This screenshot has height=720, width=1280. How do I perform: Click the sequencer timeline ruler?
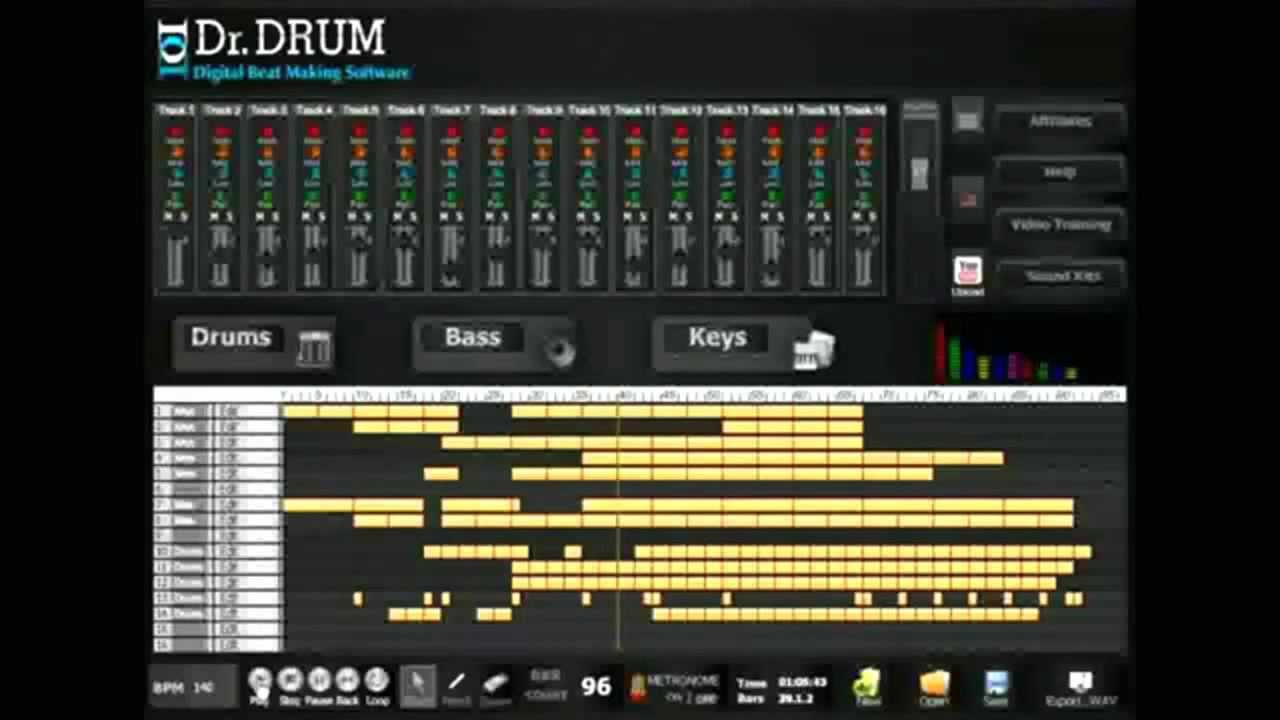pos(704,395)
